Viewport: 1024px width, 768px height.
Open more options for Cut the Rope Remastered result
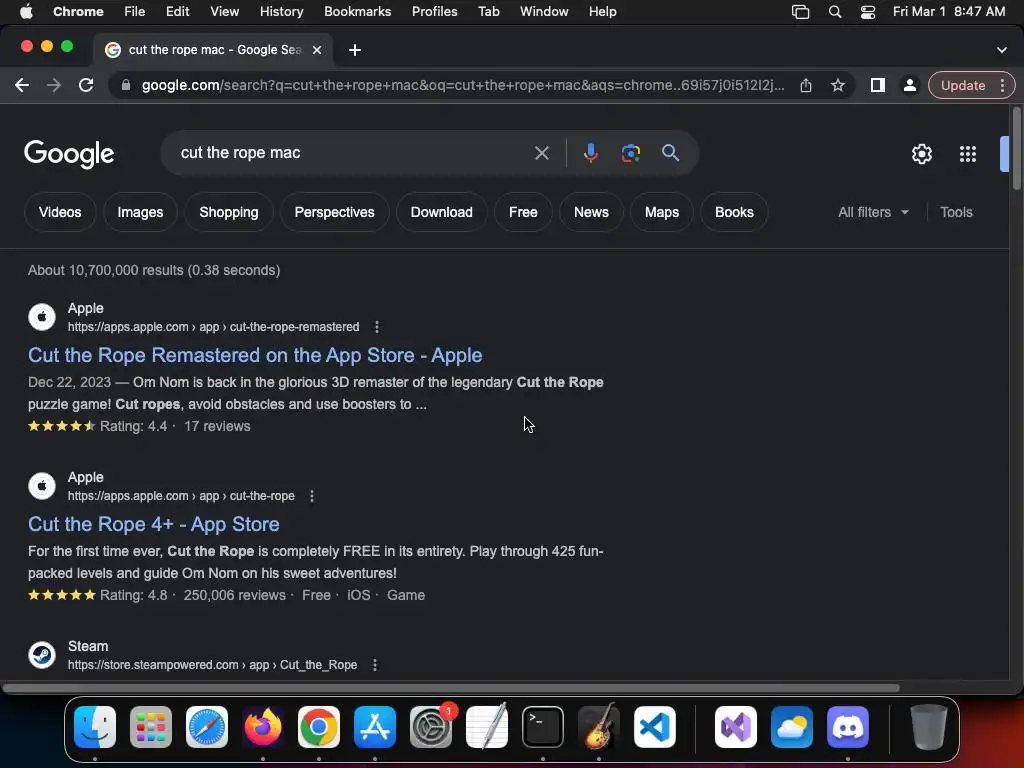click(x=377, y=327)
